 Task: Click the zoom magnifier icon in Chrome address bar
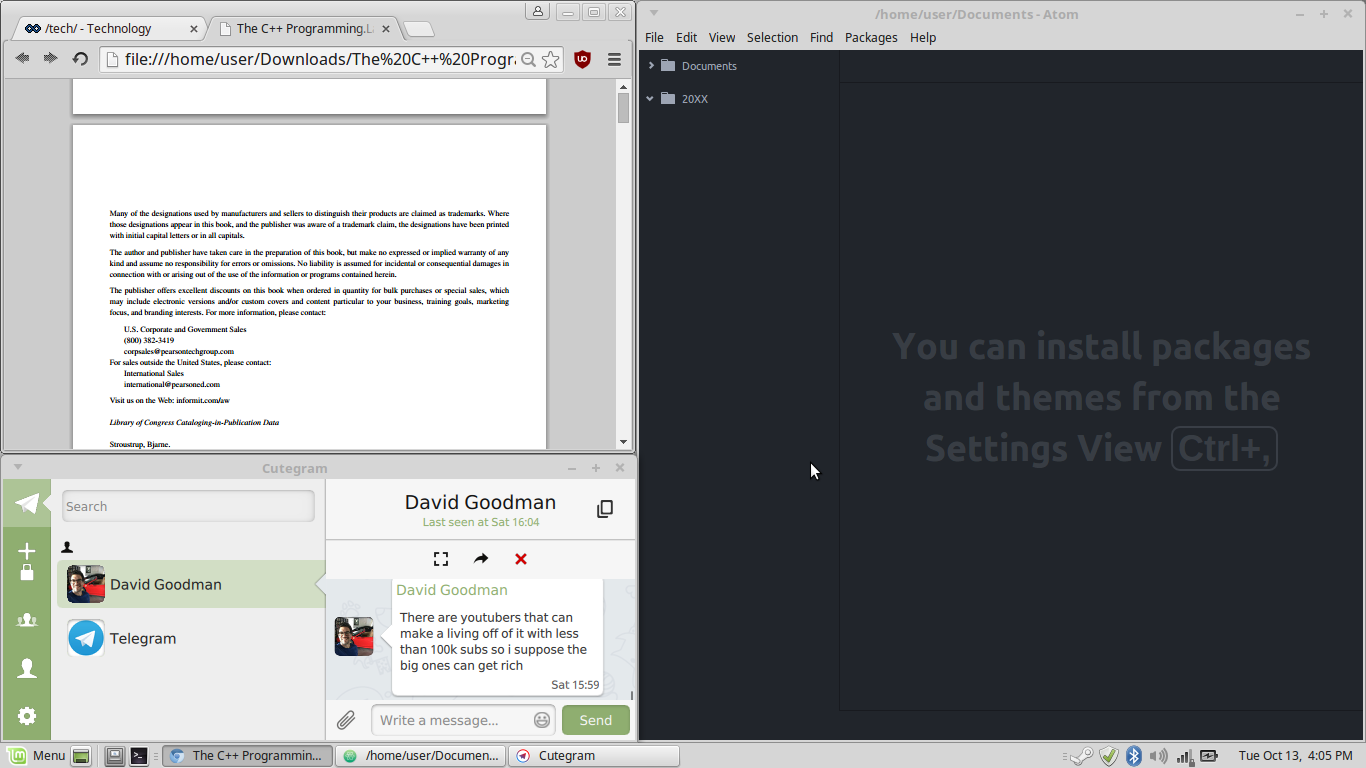[x=529, y=60]
